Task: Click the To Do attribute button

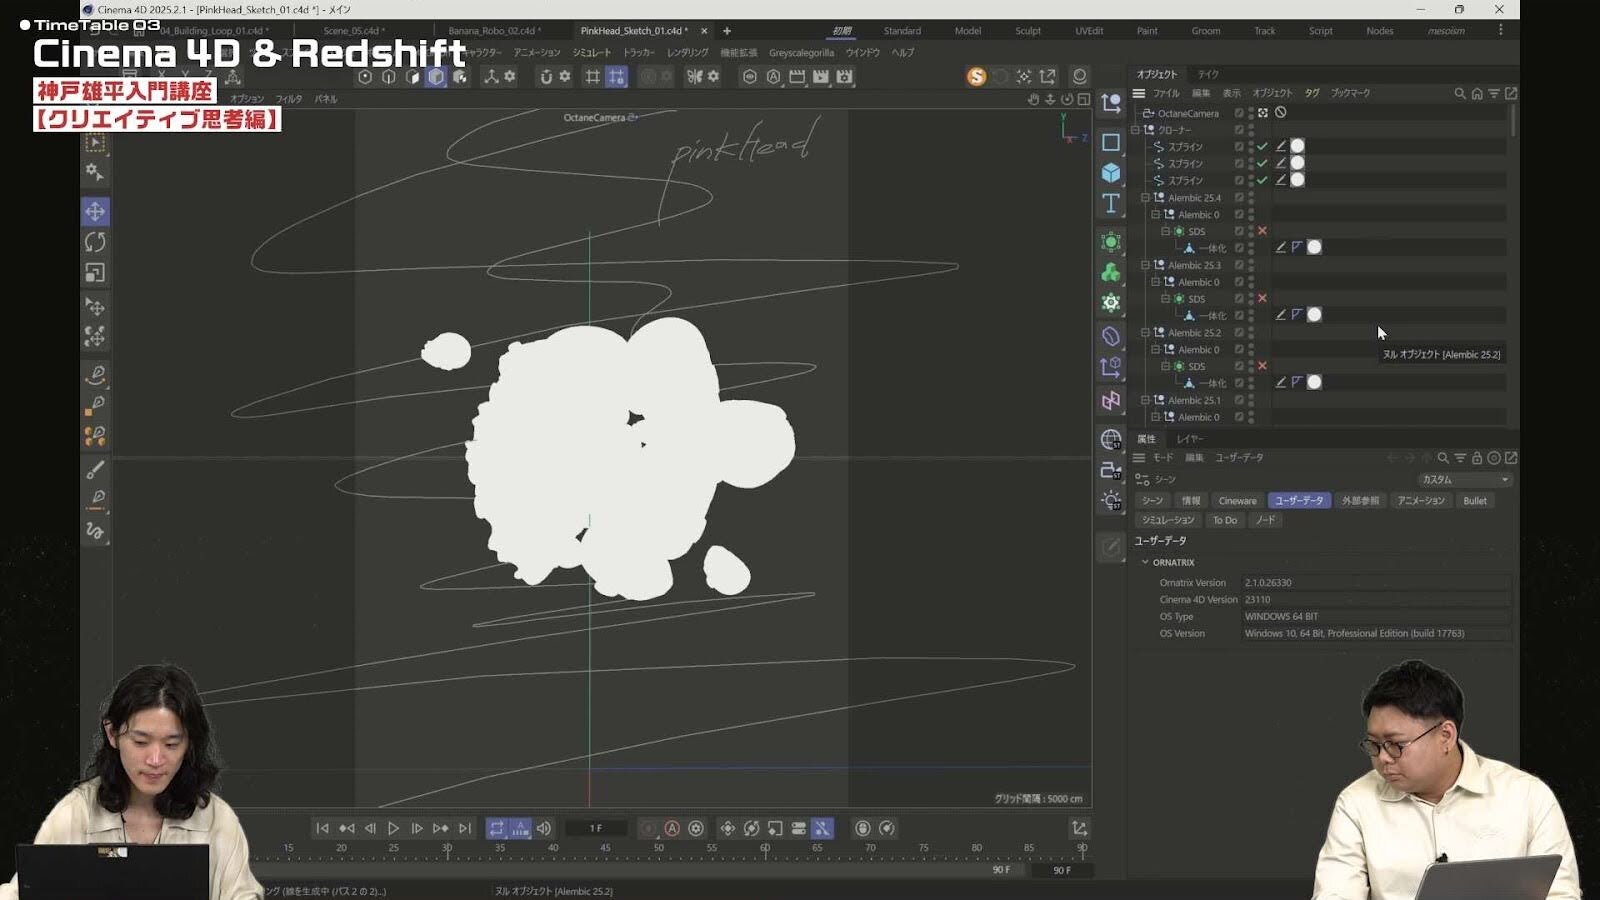Action: 1224,520
